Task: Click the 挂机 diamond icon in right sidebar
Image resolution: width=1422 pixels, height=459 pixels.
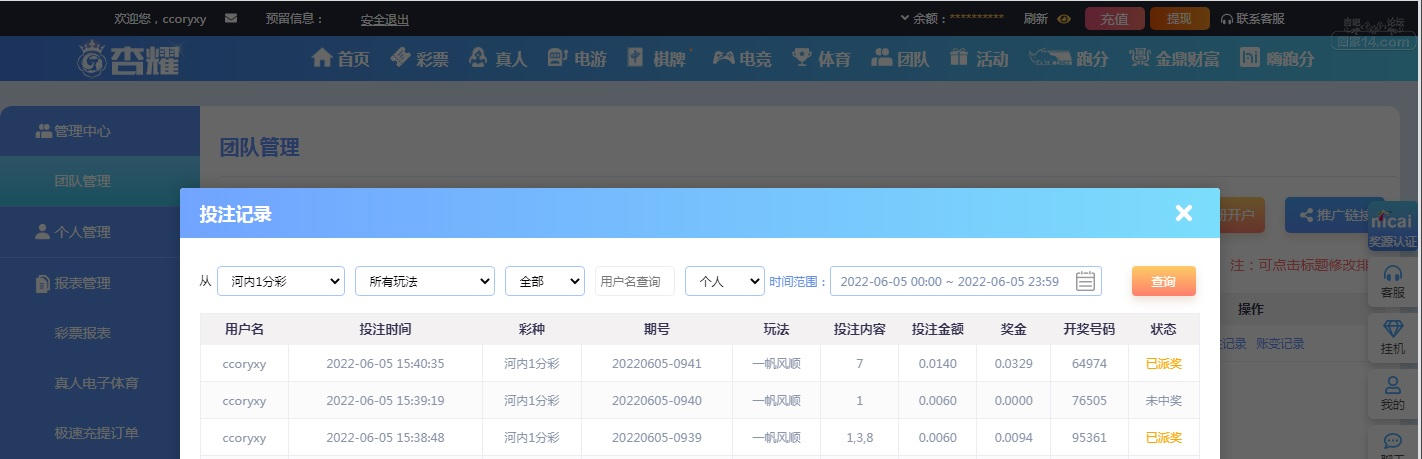Action: coord(1392,337)
